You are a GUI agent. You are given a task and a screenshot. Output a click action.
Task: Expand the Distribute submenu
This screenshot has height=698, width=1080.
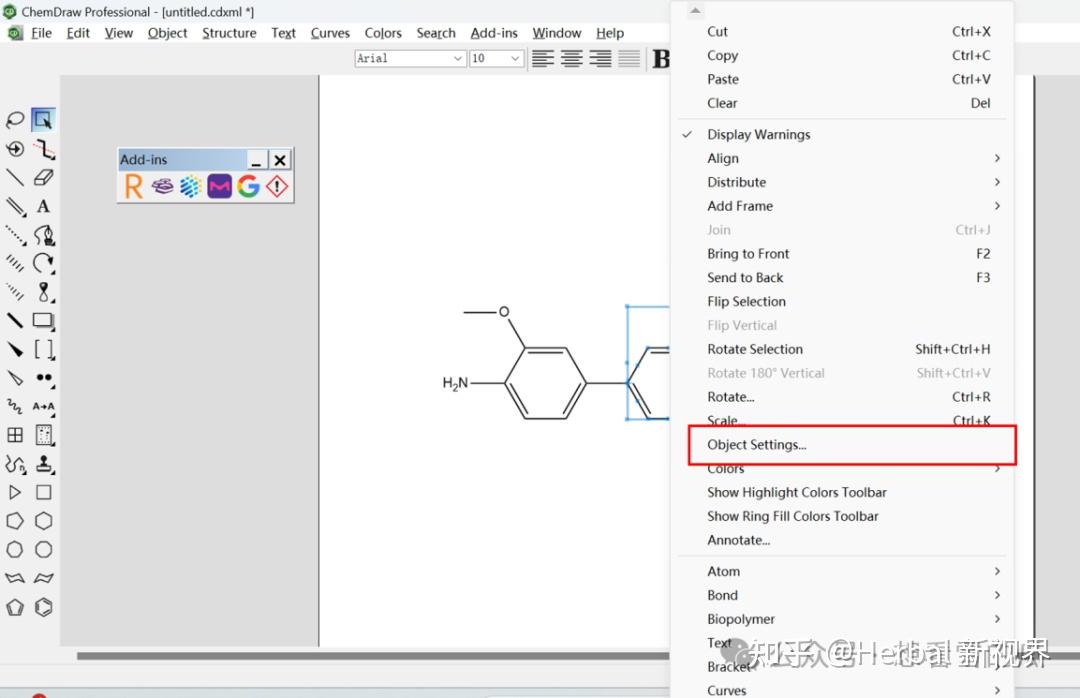tap(842, 182)
